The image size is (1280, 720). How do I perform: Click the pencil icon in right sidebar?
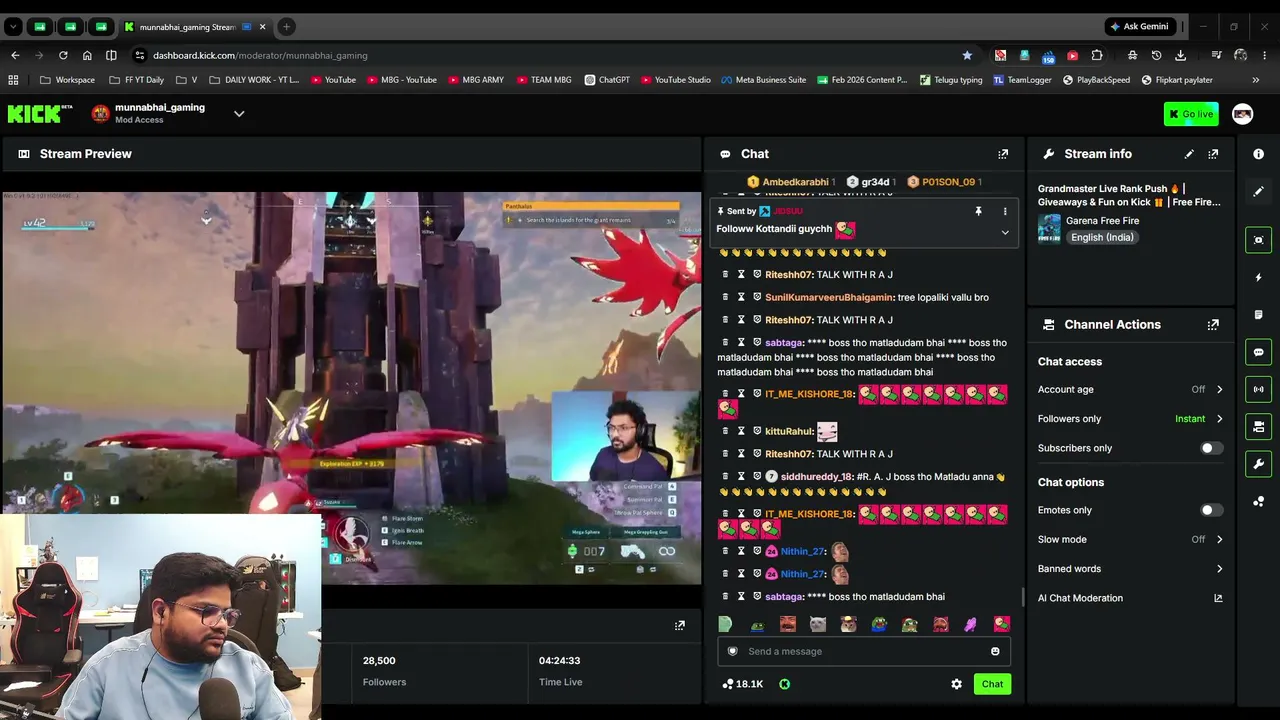[x=1259, y=191]
